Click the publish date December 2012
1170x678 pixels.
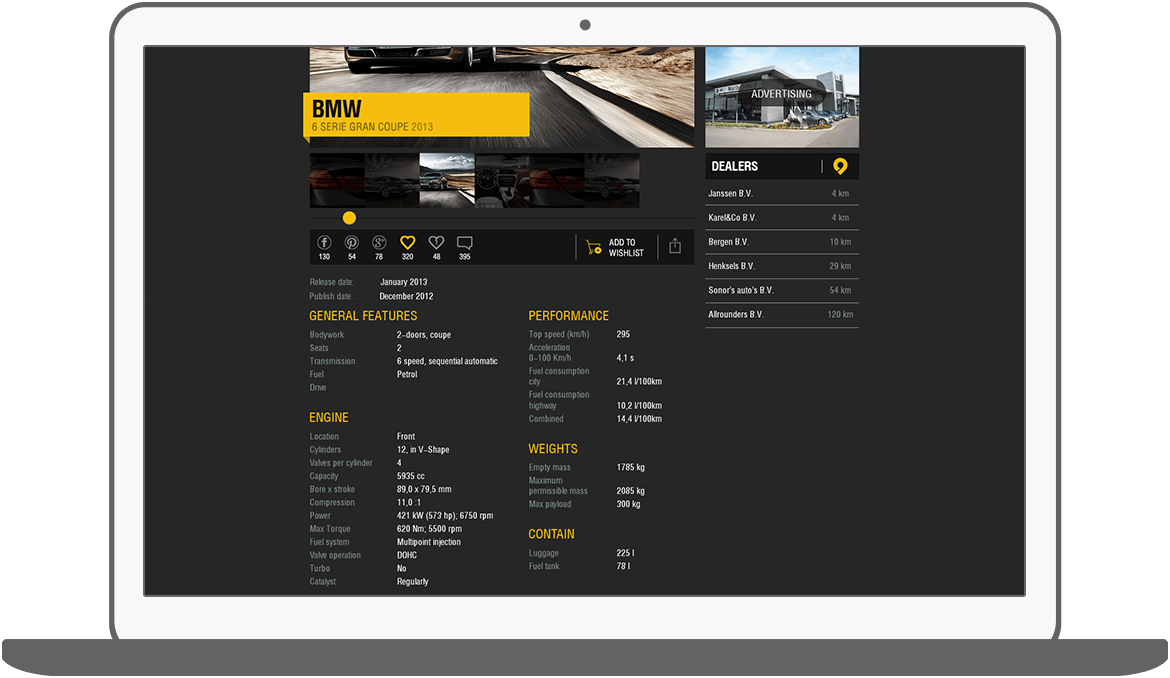407,296
